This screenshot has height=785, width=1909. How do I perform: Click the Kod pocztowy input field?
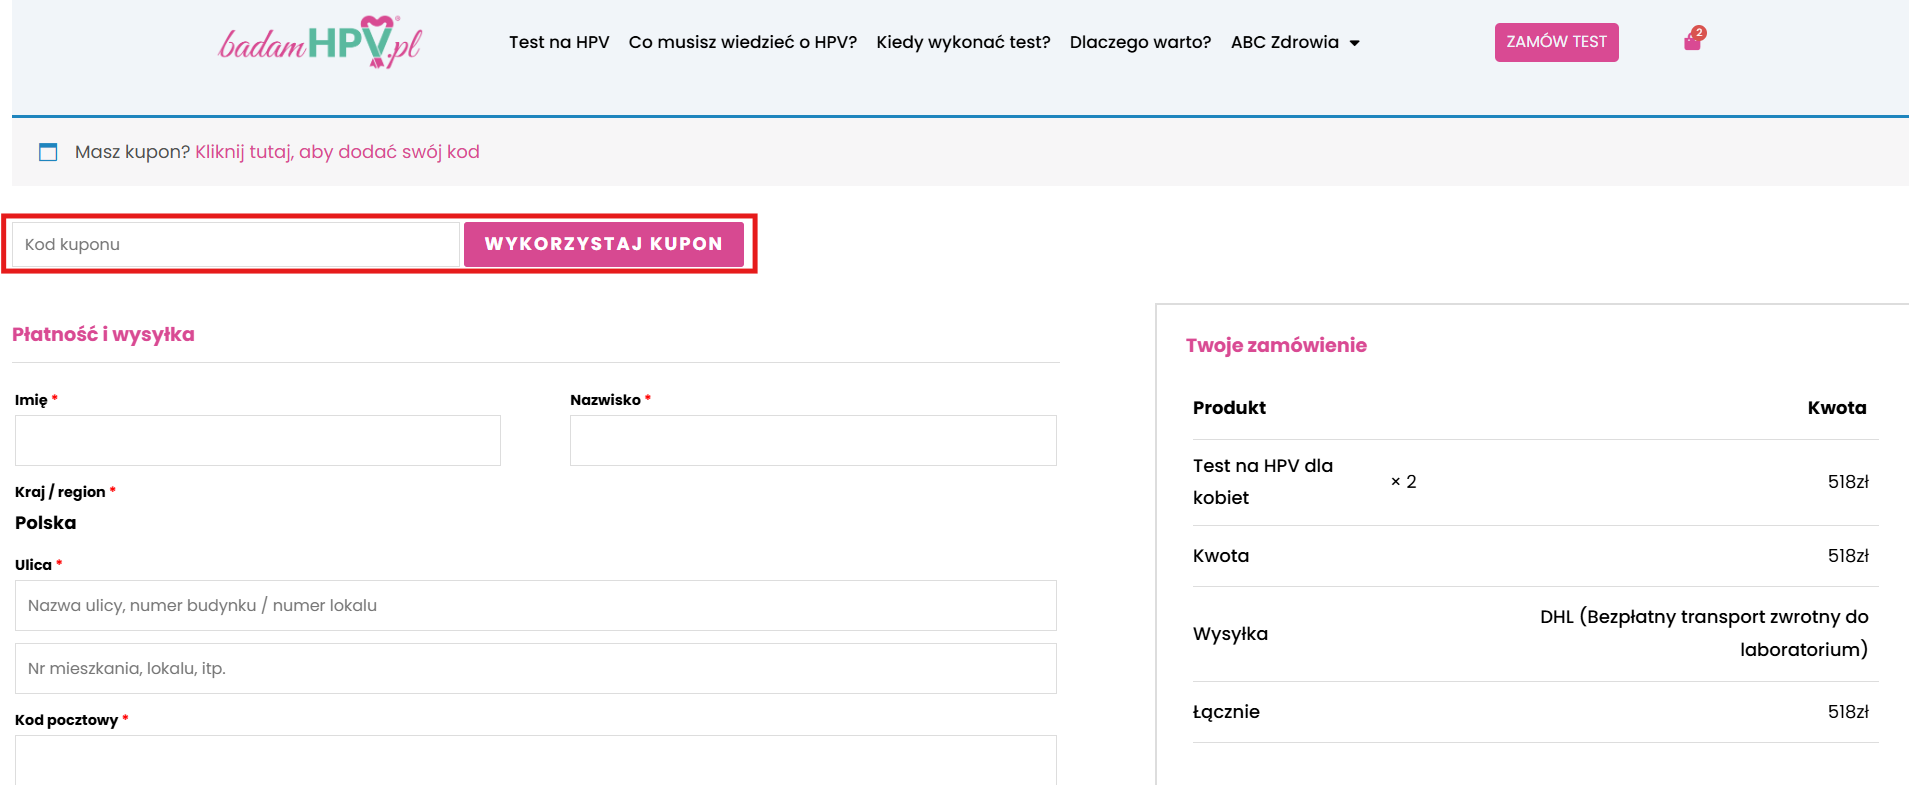[535, 760]
